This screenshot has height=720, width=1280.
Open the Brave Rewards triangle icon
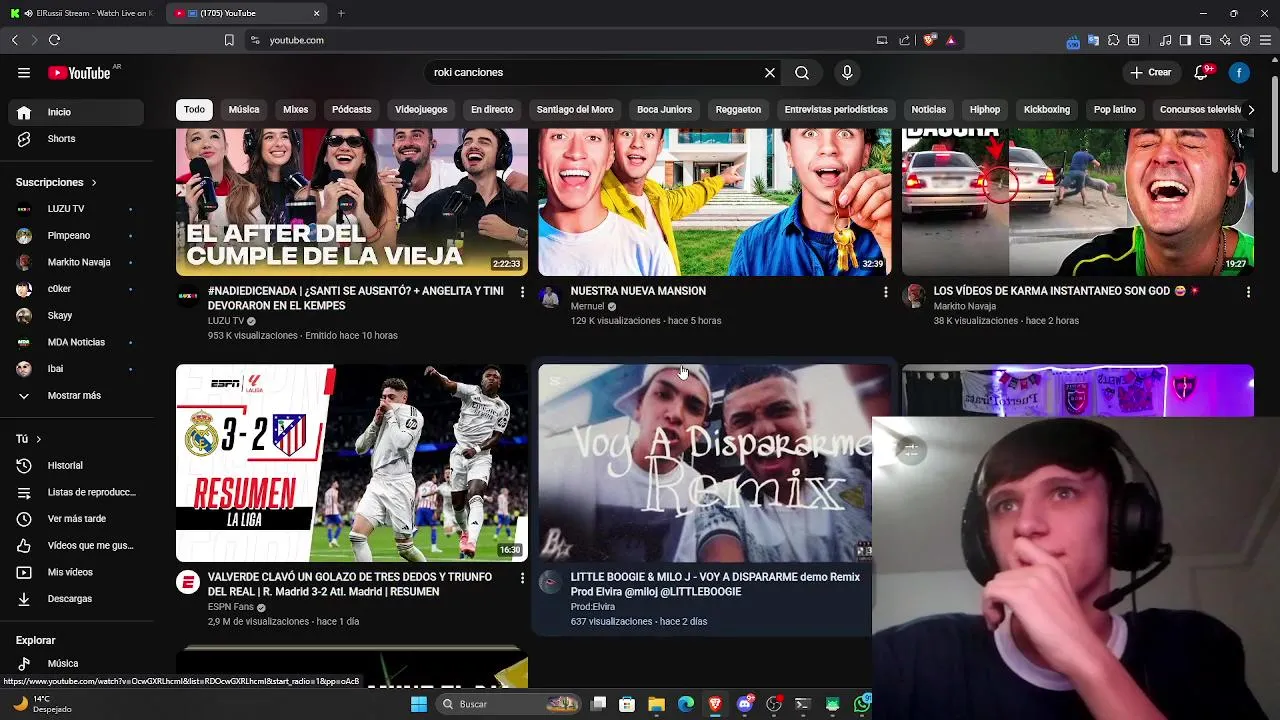pyautogui.click(x=950, y=40)
